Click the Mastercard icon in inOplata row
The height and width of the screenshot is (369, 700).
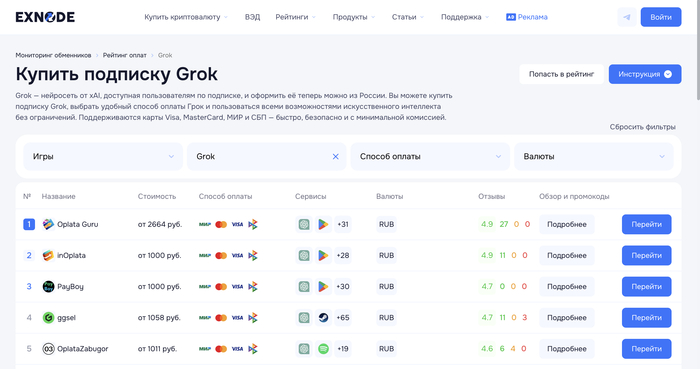point(221,256)
